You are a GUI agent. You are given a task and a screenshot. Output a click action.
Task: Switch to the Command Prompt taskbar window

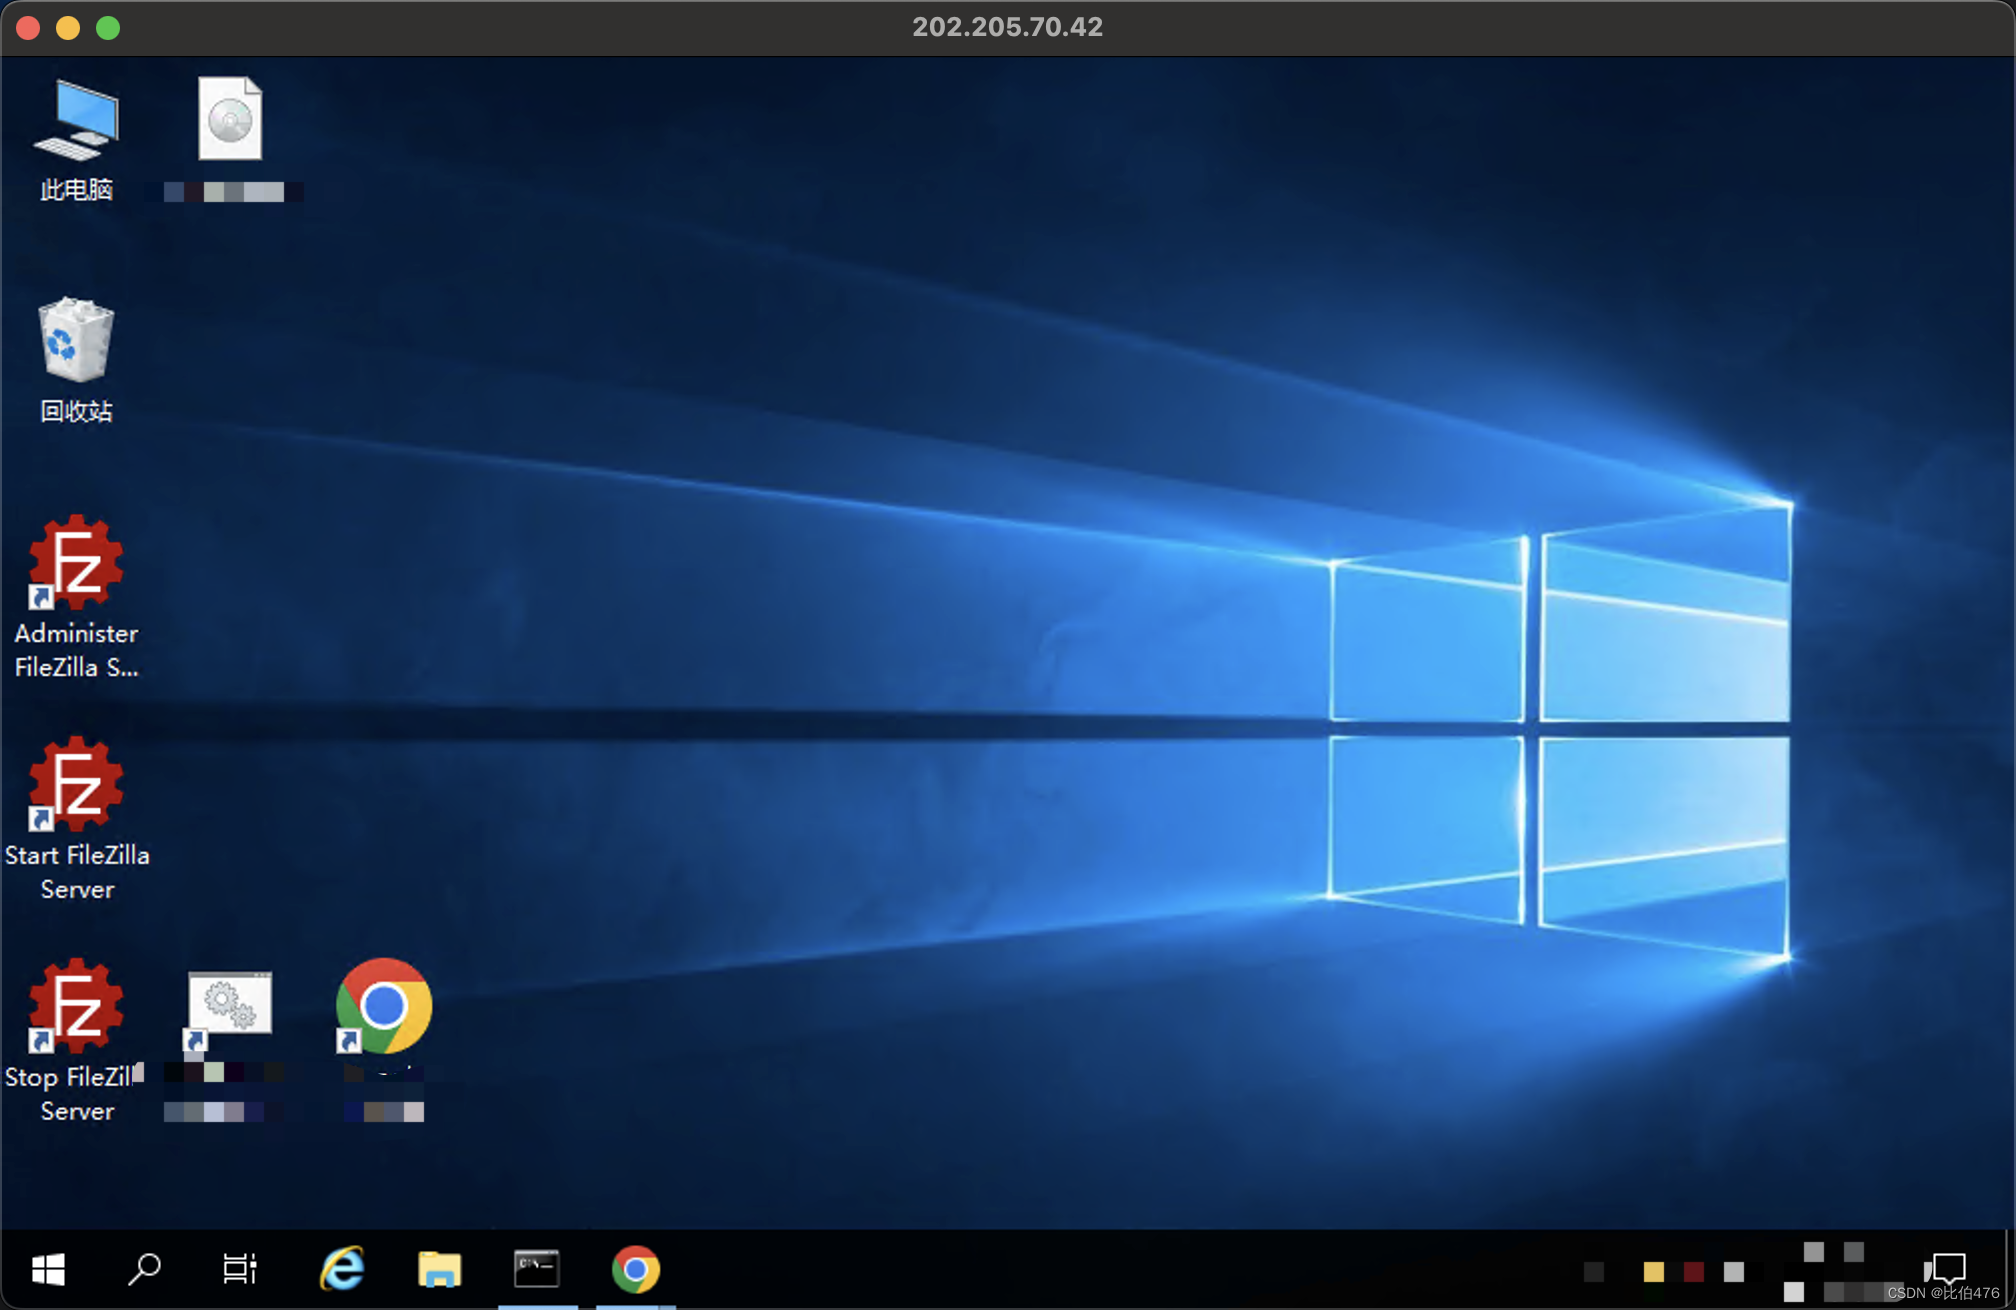(537, 1269)
